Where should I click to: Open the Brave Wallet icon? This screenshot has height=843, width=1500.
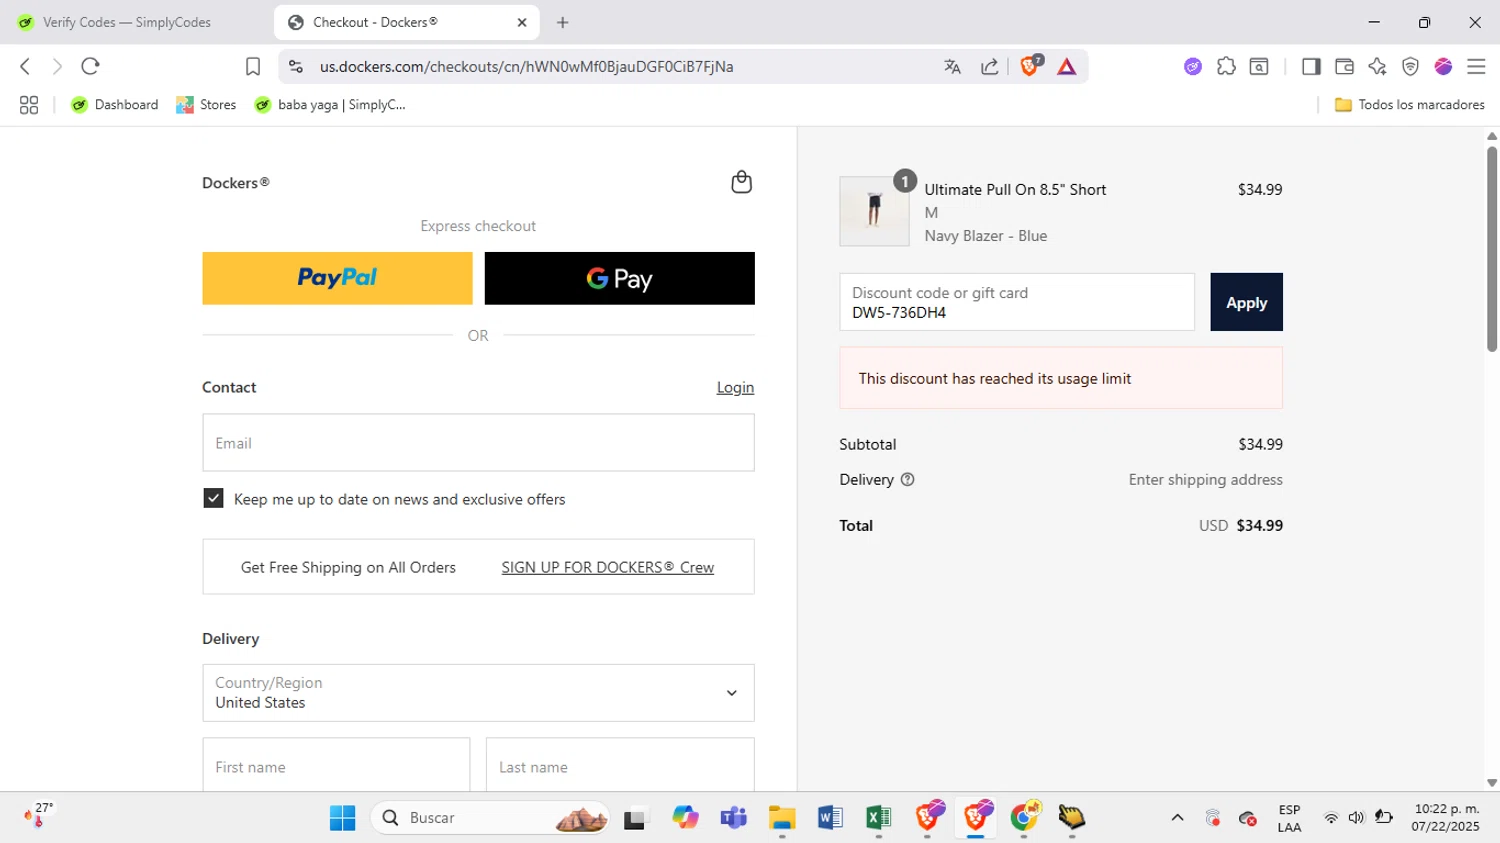(x=1344, y=66)
